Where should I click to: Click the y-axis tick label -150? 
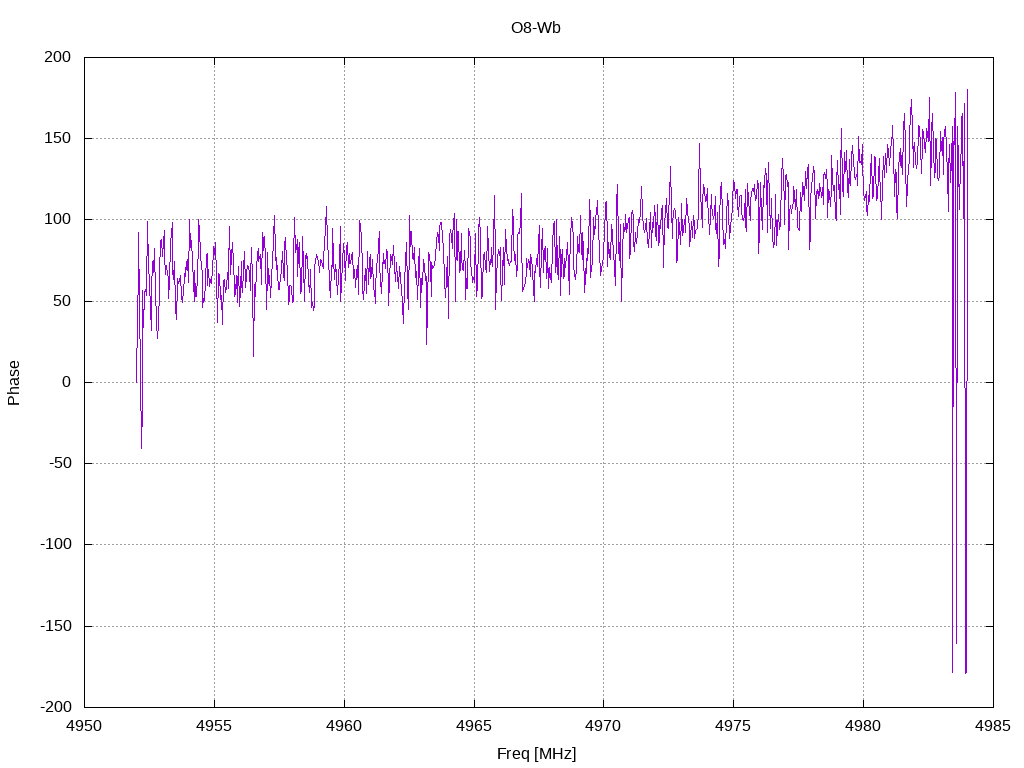(56, 626)
